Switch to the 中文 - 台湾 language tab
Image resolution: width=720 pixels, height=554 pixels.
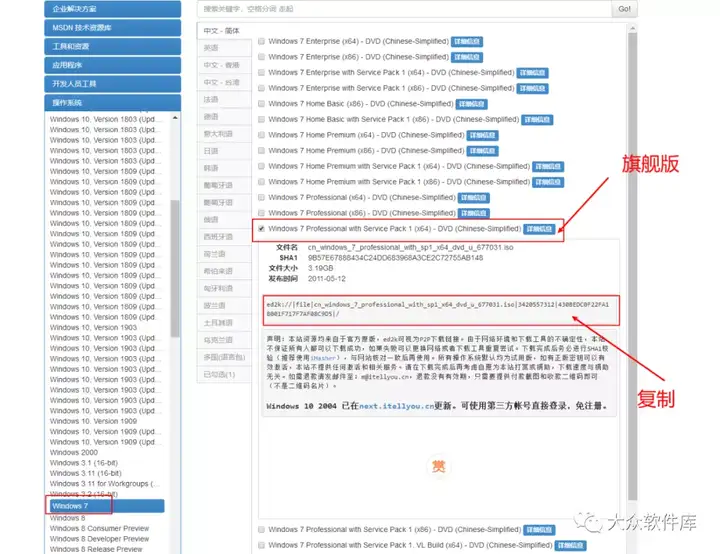tap(225, 82)
